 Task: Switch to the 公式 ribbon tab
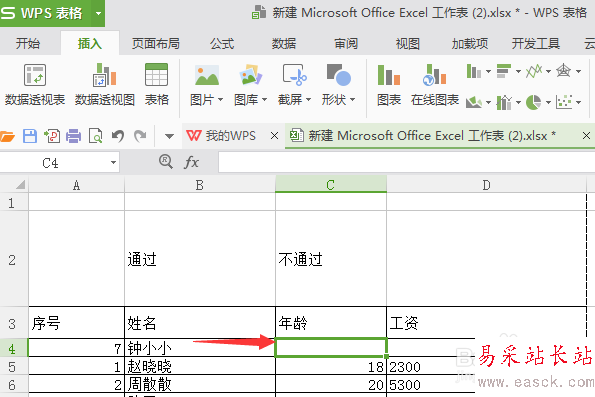pyautogui.click(x=222, y=43)
